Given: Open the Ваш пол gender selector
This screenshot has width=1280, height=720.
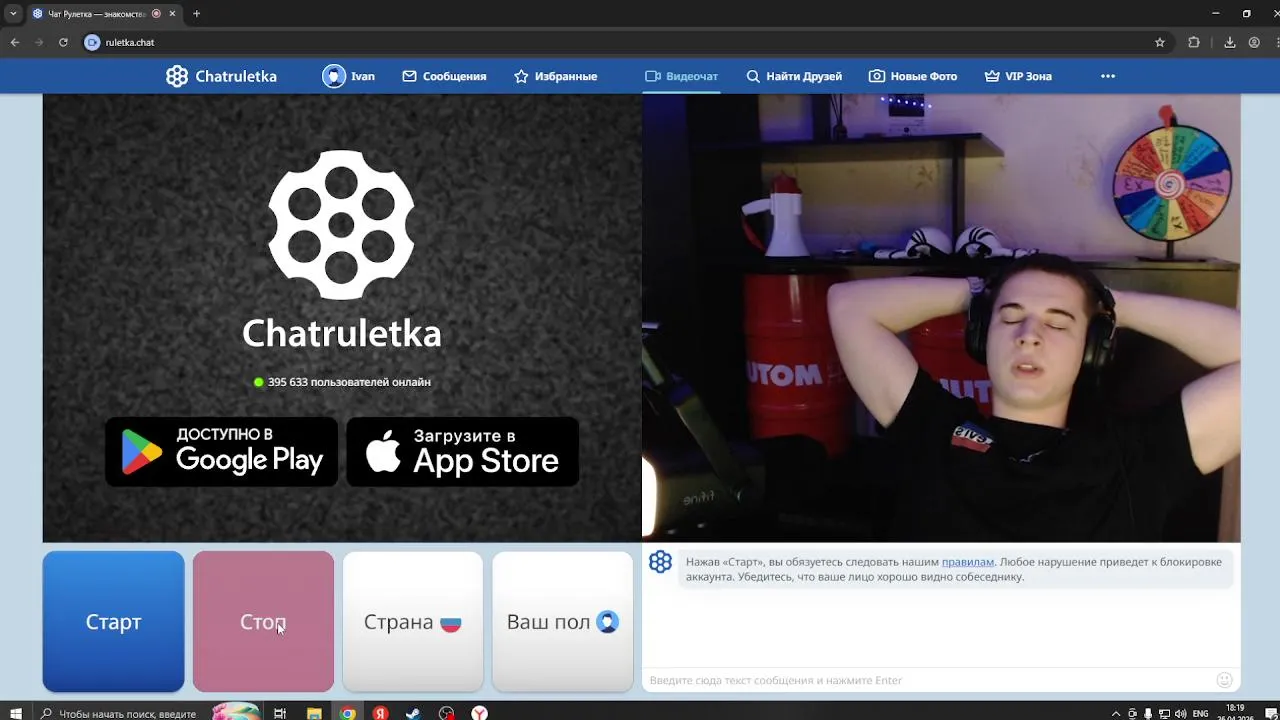Looking at the screenshot, I should pos(562,621).
